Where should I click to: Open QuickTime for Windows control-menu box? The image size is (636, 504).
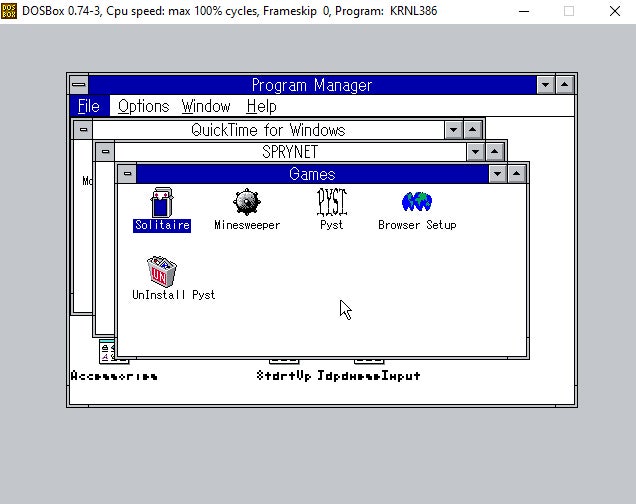[x=83, y=130]
